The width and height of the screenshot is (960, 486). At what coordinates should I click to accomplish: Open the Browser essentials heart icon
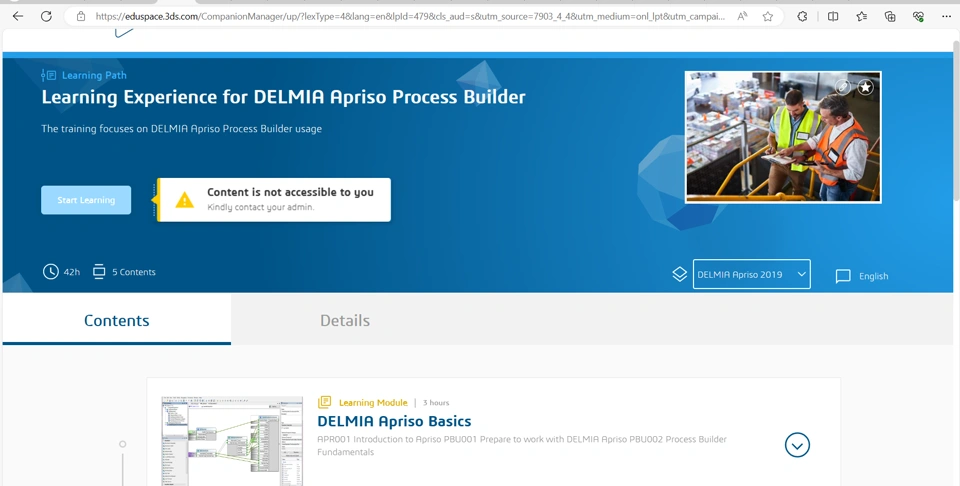pyautogui.click(x=918, y=17)
